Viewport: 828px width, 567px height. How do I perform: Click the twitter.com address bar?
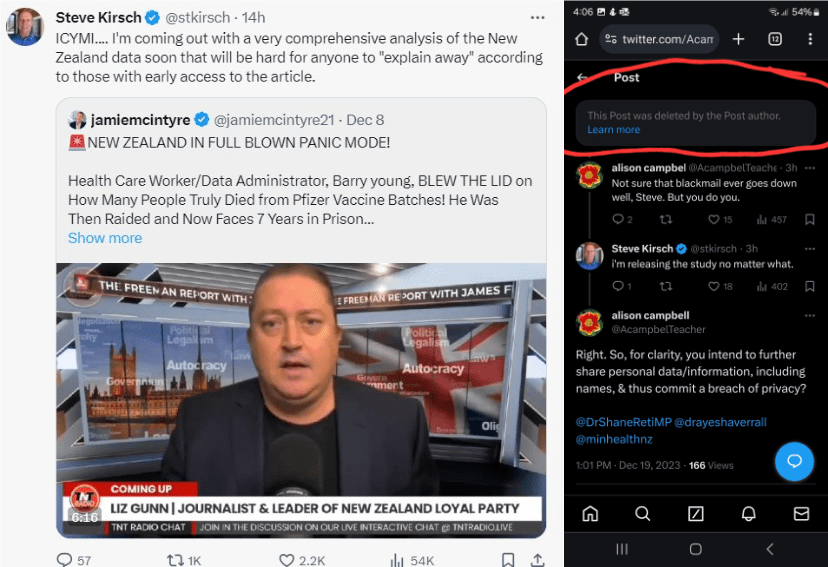[x=658, y=39]
